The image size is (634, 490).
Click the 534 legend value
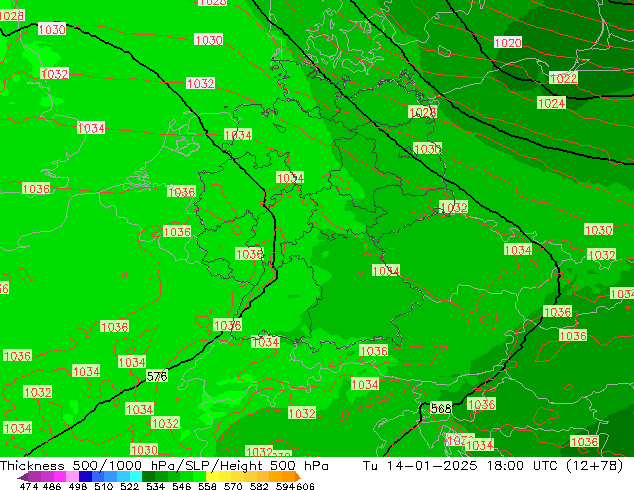tap(156, 486)
